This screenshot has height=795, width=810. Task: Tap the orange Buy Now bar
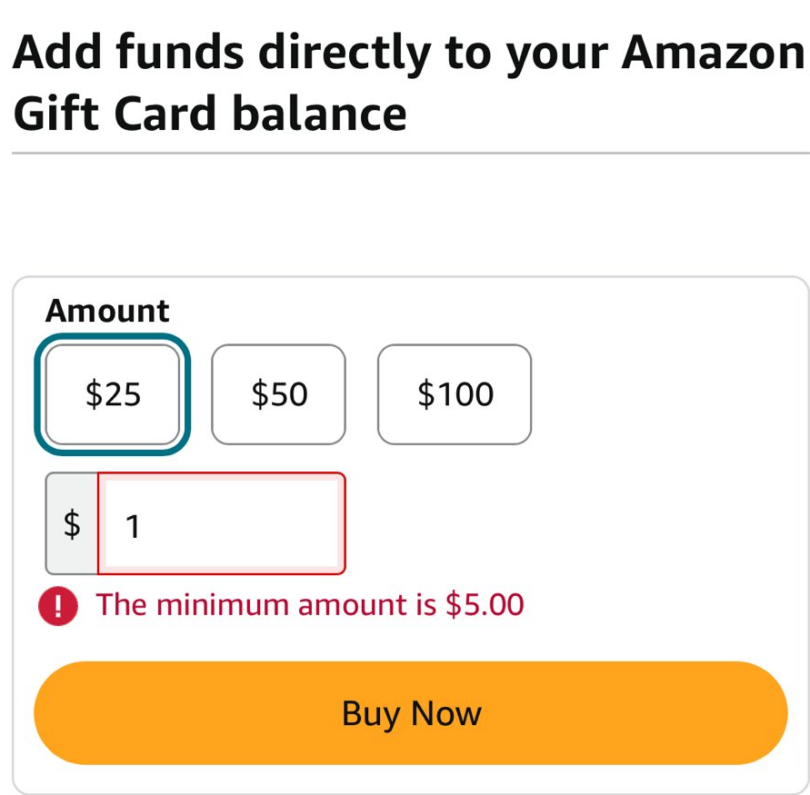point(410,712)
